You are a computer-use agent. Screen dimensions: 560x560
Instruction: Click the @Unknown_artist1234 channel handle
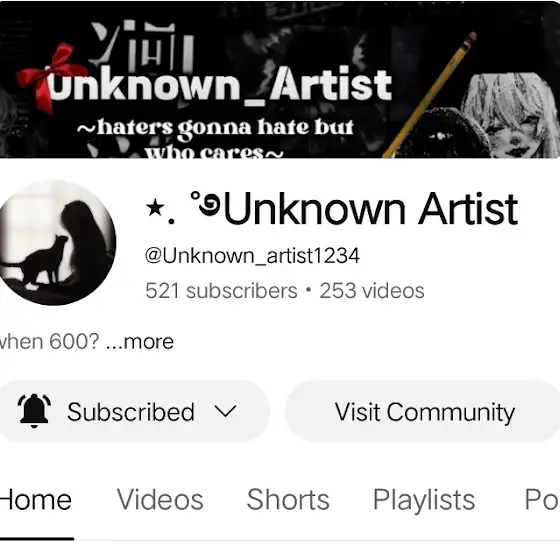tap(252, 256)
